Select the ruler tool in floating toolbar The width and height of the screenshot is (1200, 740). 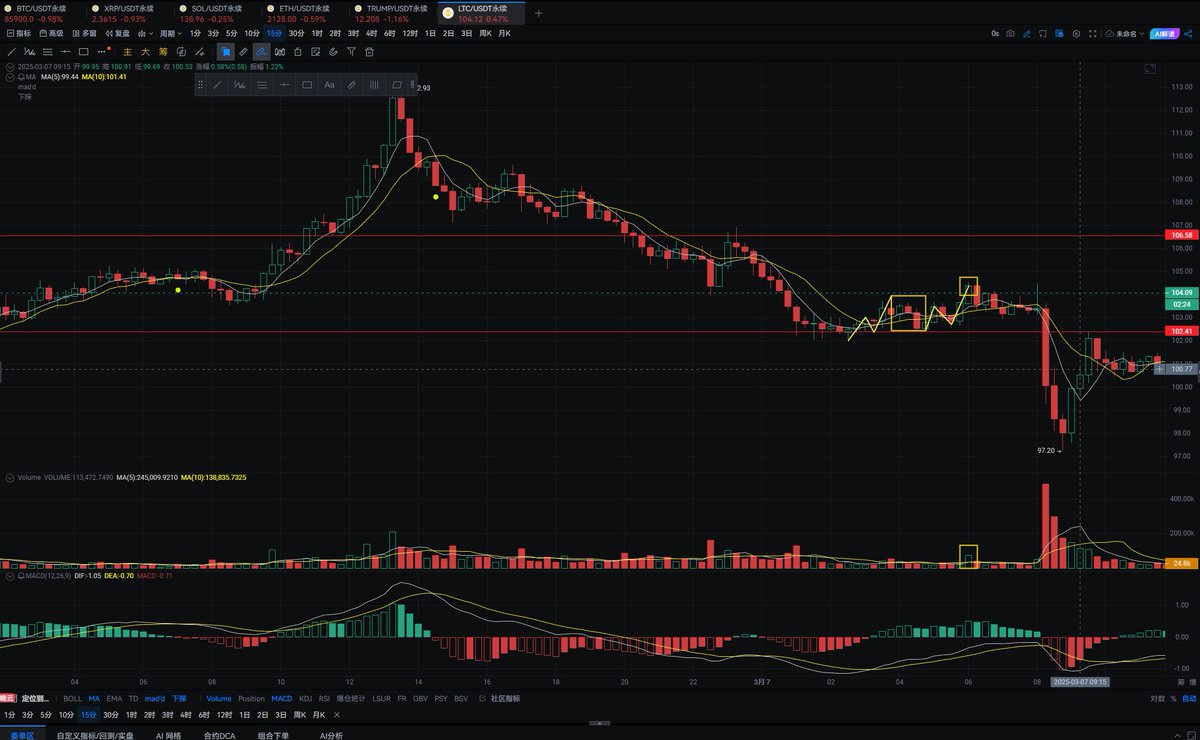pos(351,85)
